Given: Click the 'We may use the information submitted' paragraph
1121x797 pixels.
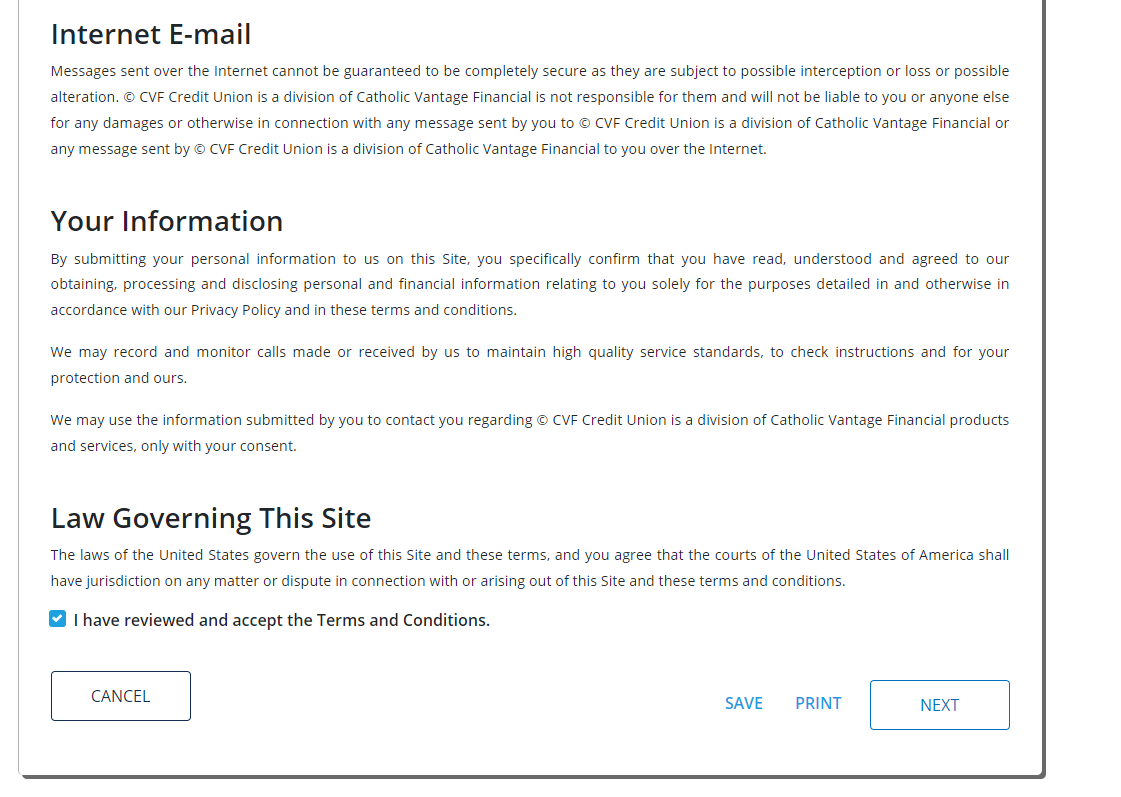Looking at the screenshot, I should coord(530,432).
